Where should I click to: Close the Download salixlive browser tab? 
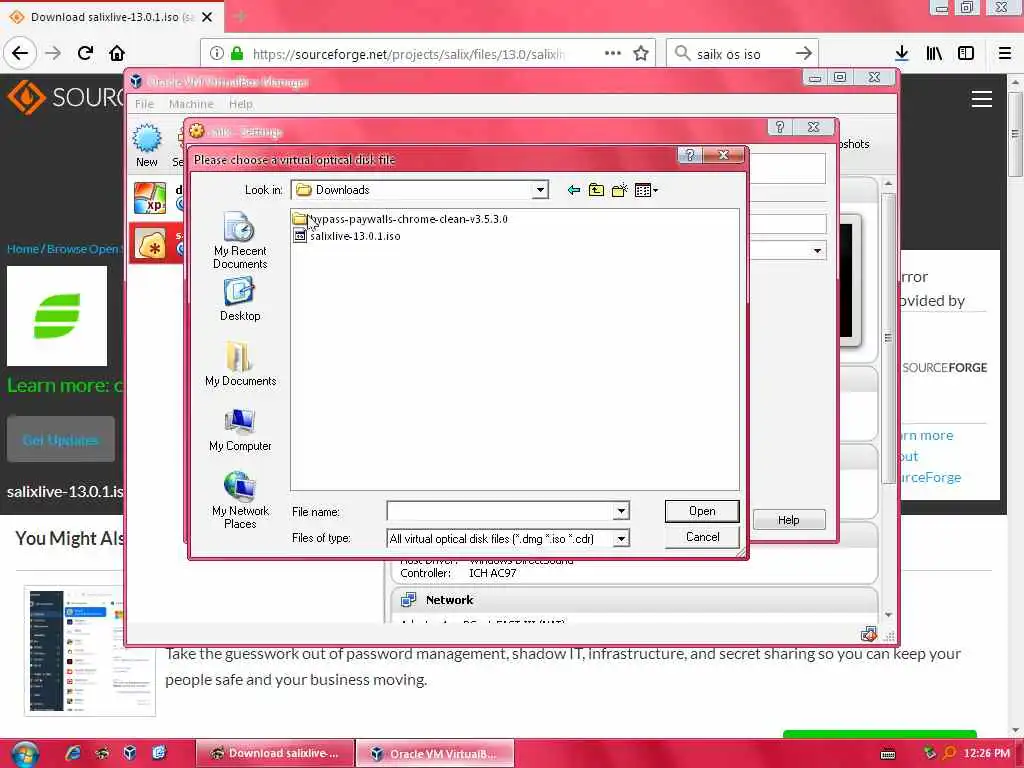207,17
